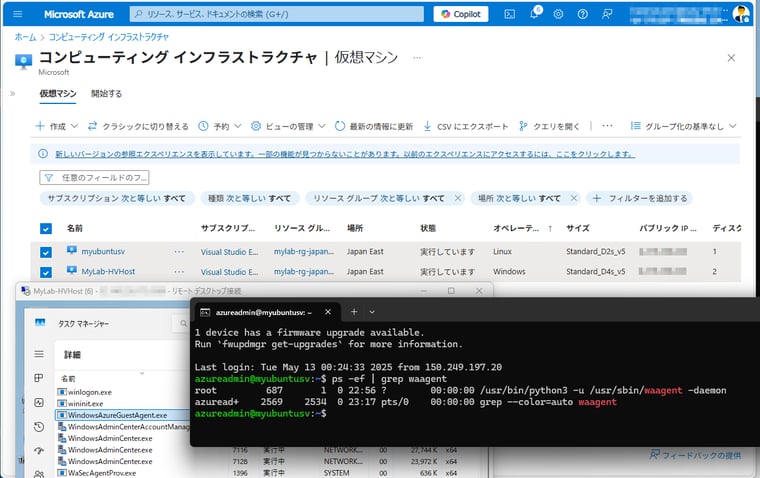Open リソース グループ filter pill
760x478 pixels.
(x=379, y=198)
